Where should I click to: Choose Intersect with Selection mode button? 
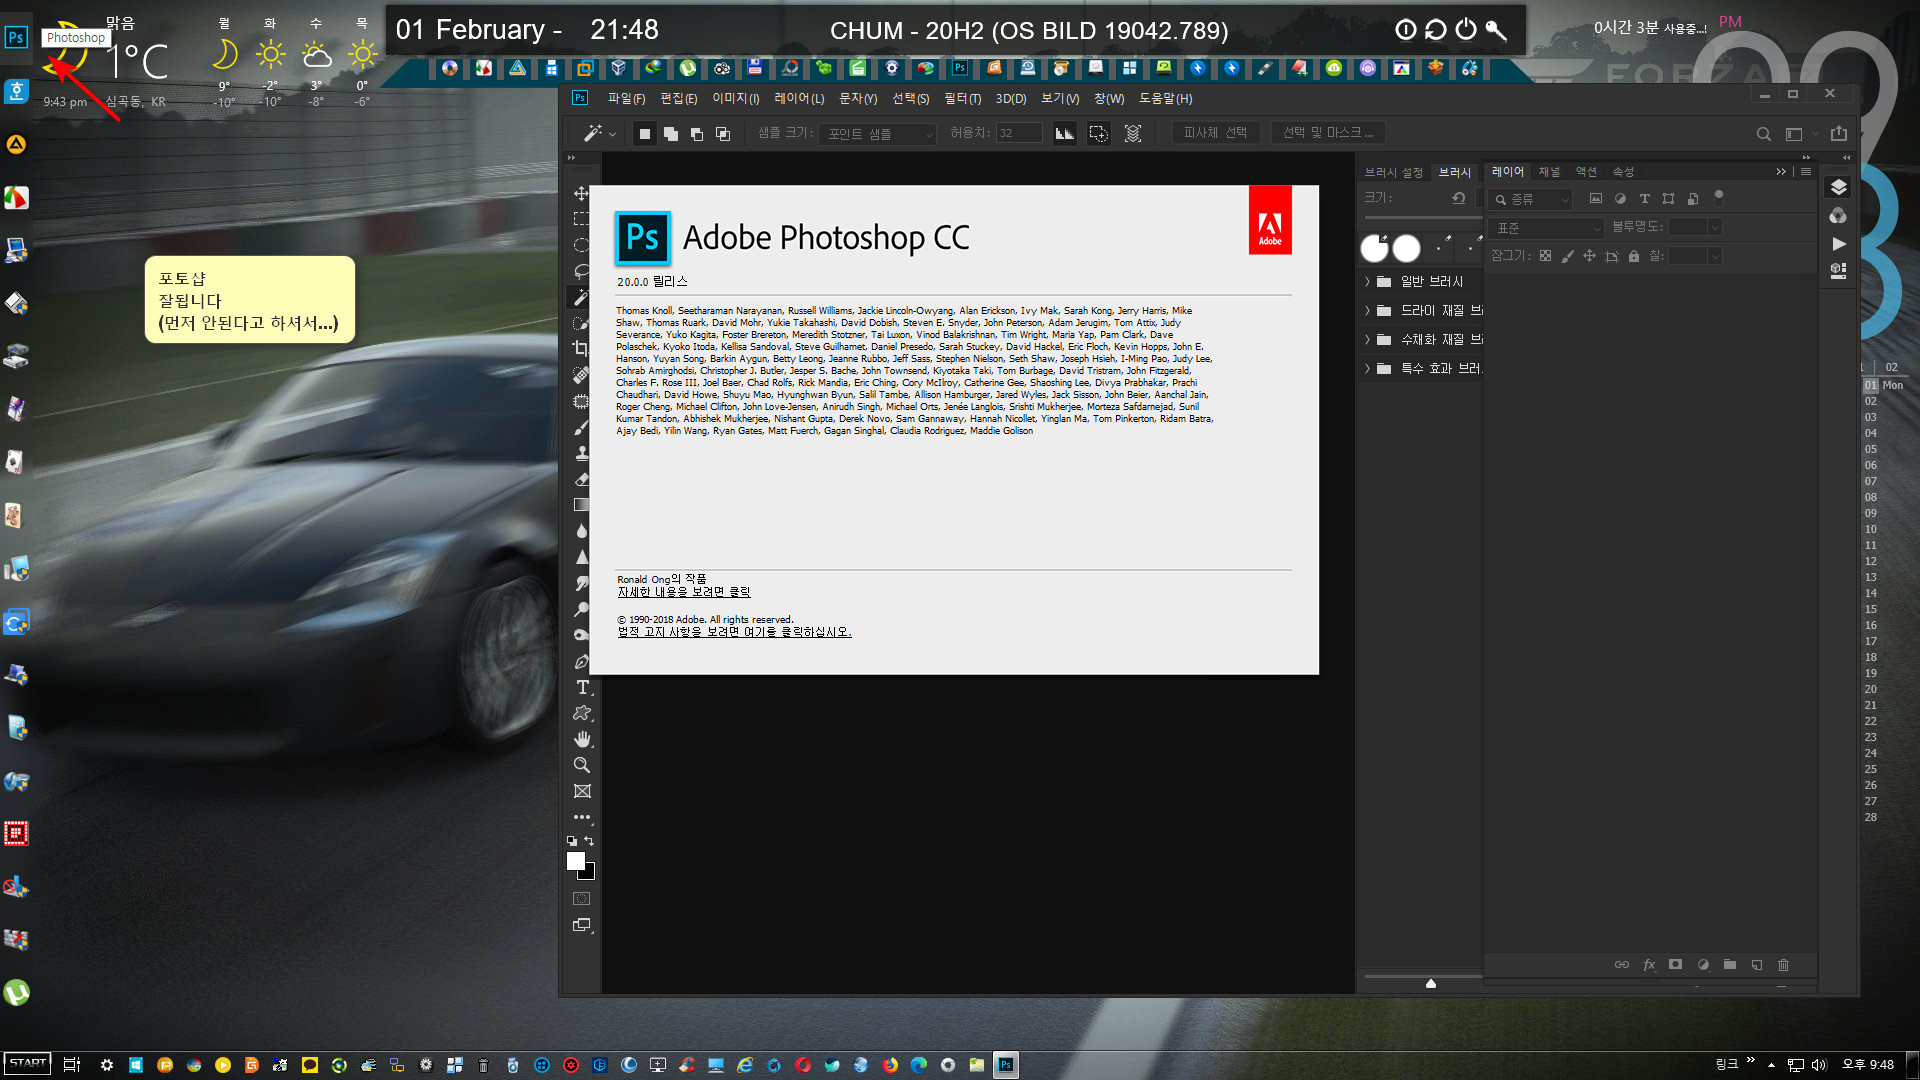click(x=723, y=134)
